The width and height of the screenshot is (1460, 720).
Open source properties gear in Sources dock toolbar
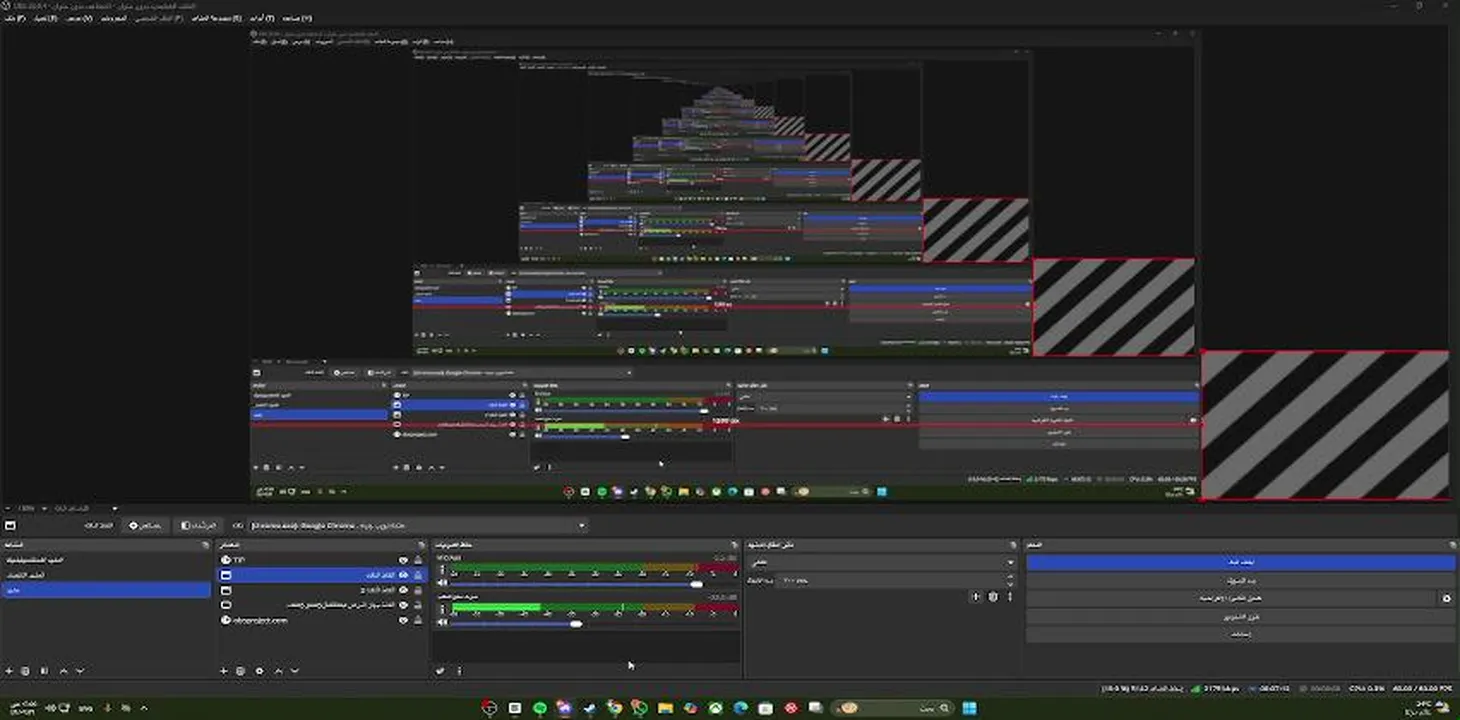click(259, 671)
